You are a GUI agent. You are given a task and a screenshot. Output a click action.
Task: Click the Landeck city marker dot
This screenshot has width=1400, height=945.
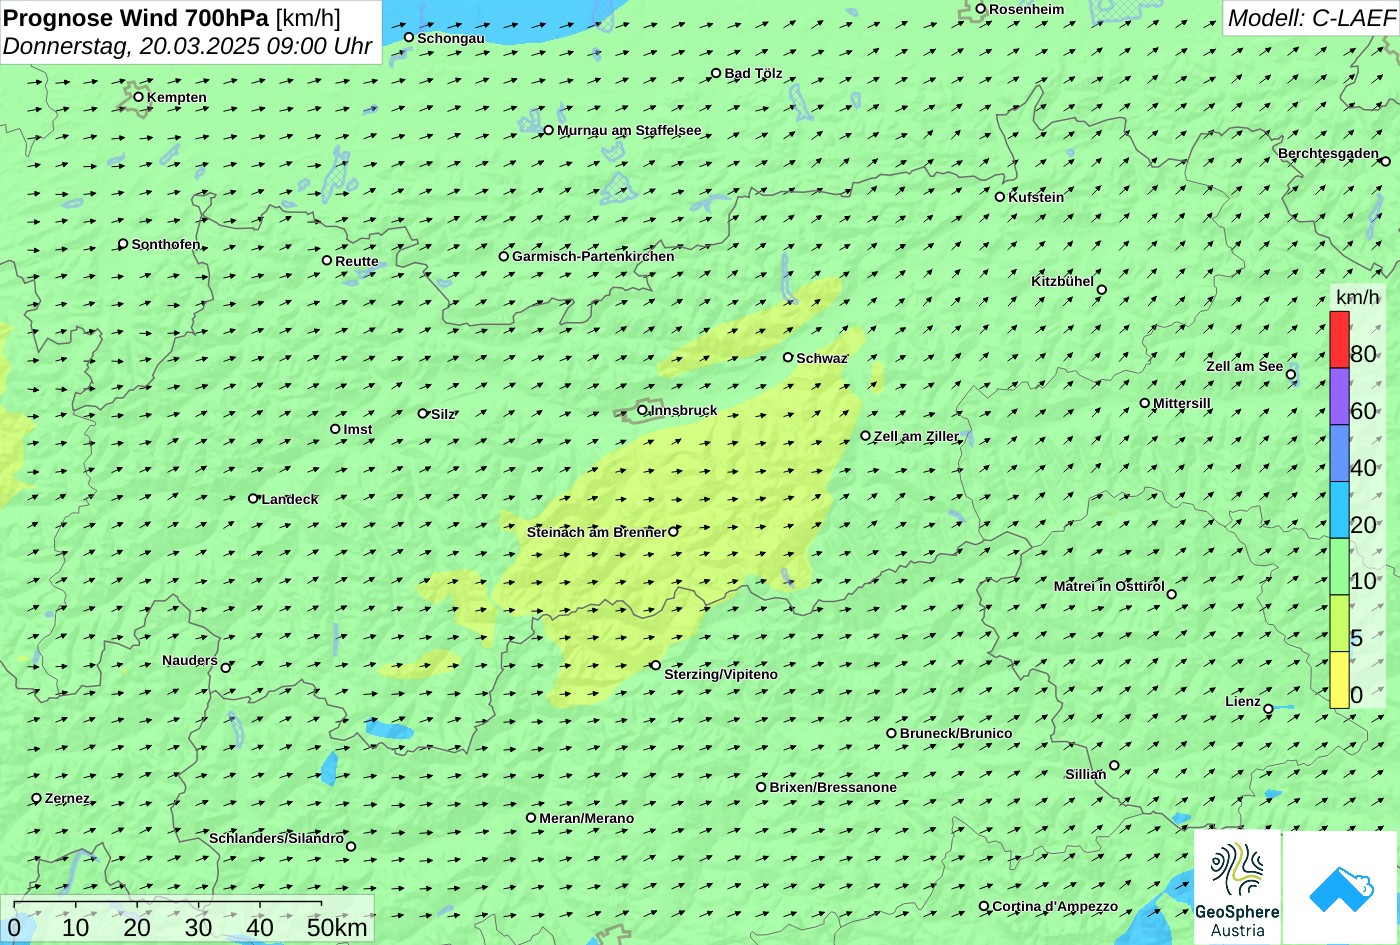coord(253,498)
